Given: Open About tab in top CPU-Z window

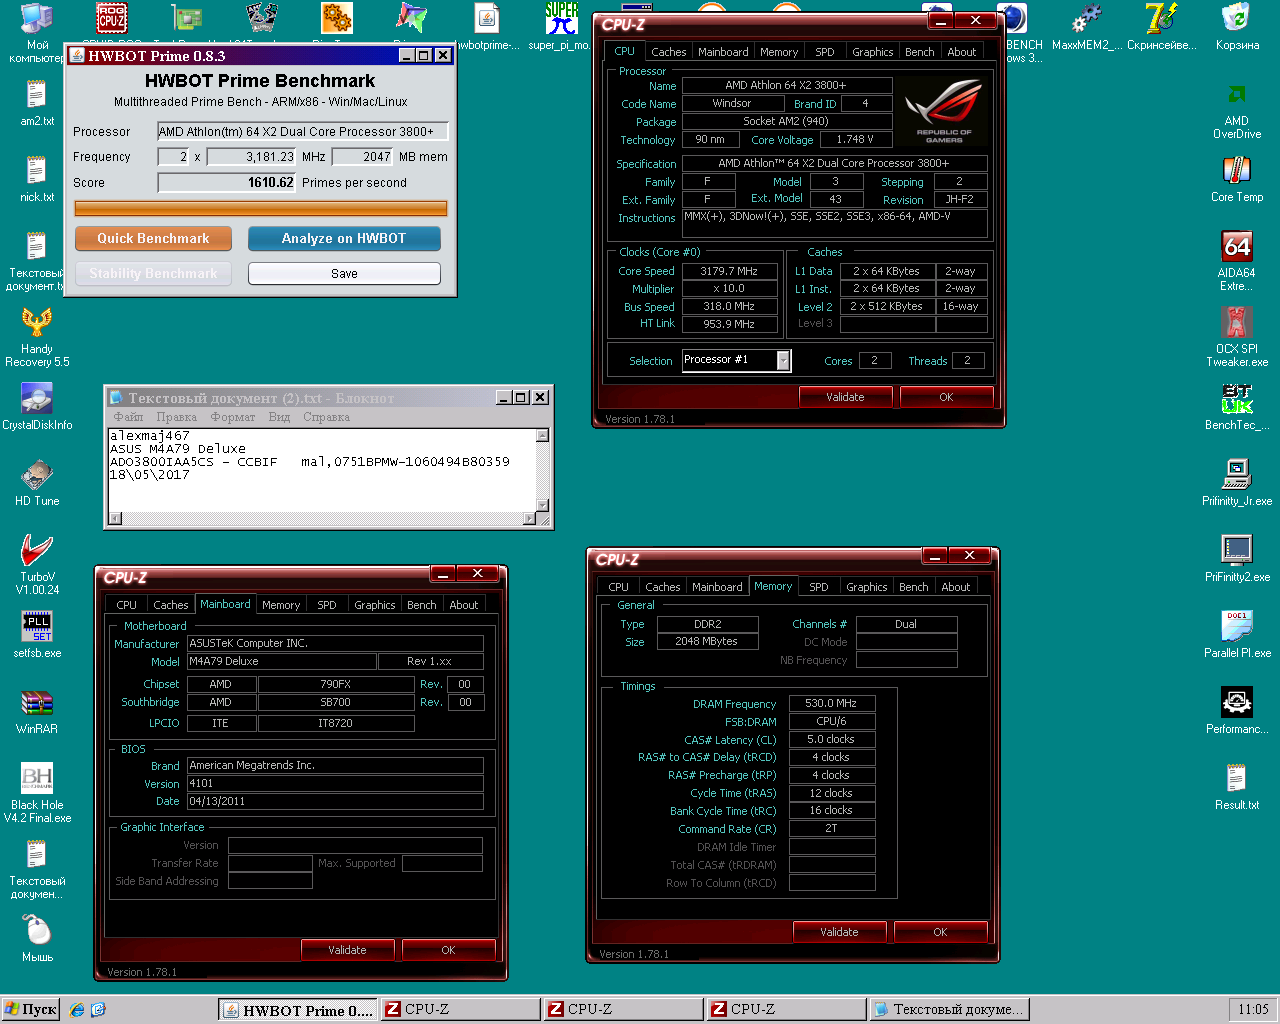Looking at the screenshot, I should (961, 52).
